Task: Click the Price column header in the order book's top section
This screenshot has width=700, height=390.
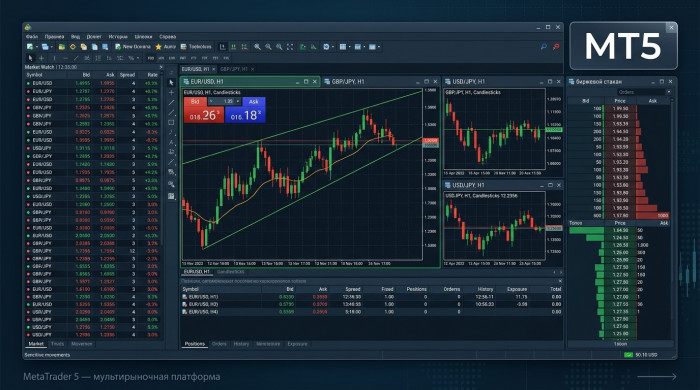Action: (620, 101)
